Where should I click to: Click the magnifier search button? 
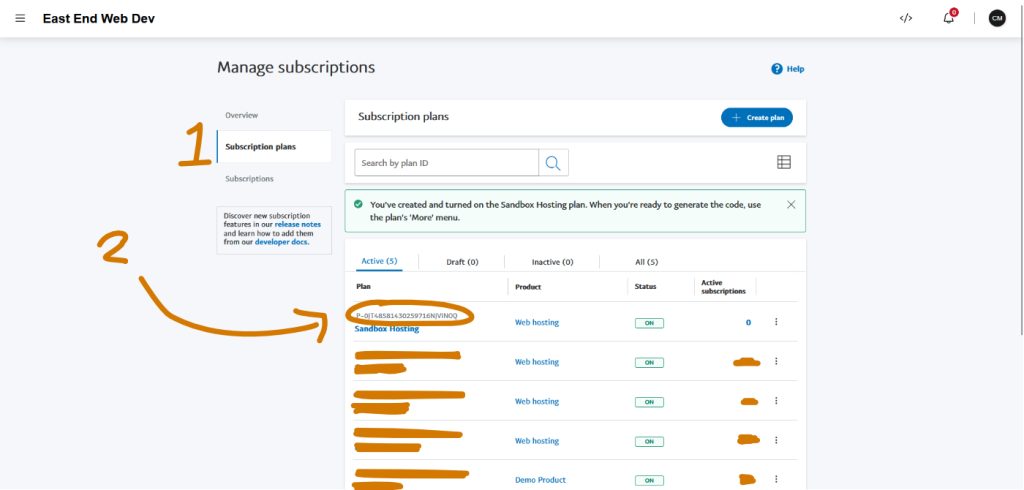click(553, 163)
